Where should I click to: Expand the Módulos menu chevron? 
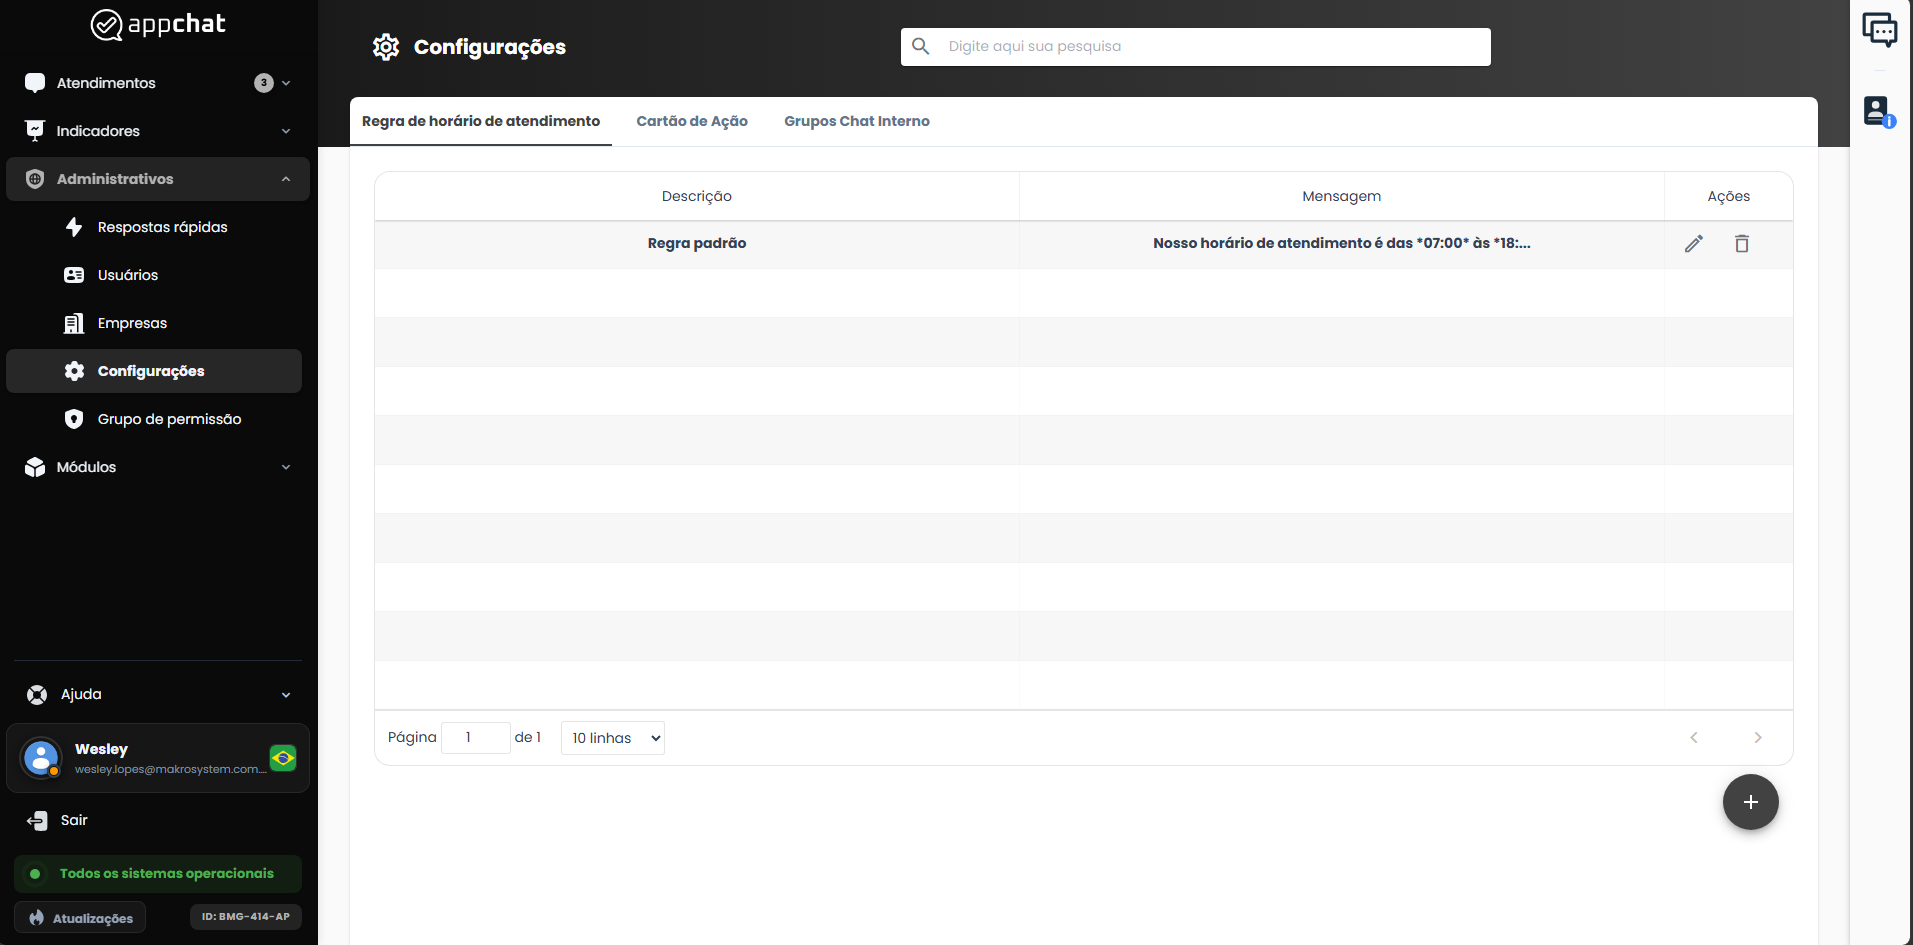[x=286, y=467]
